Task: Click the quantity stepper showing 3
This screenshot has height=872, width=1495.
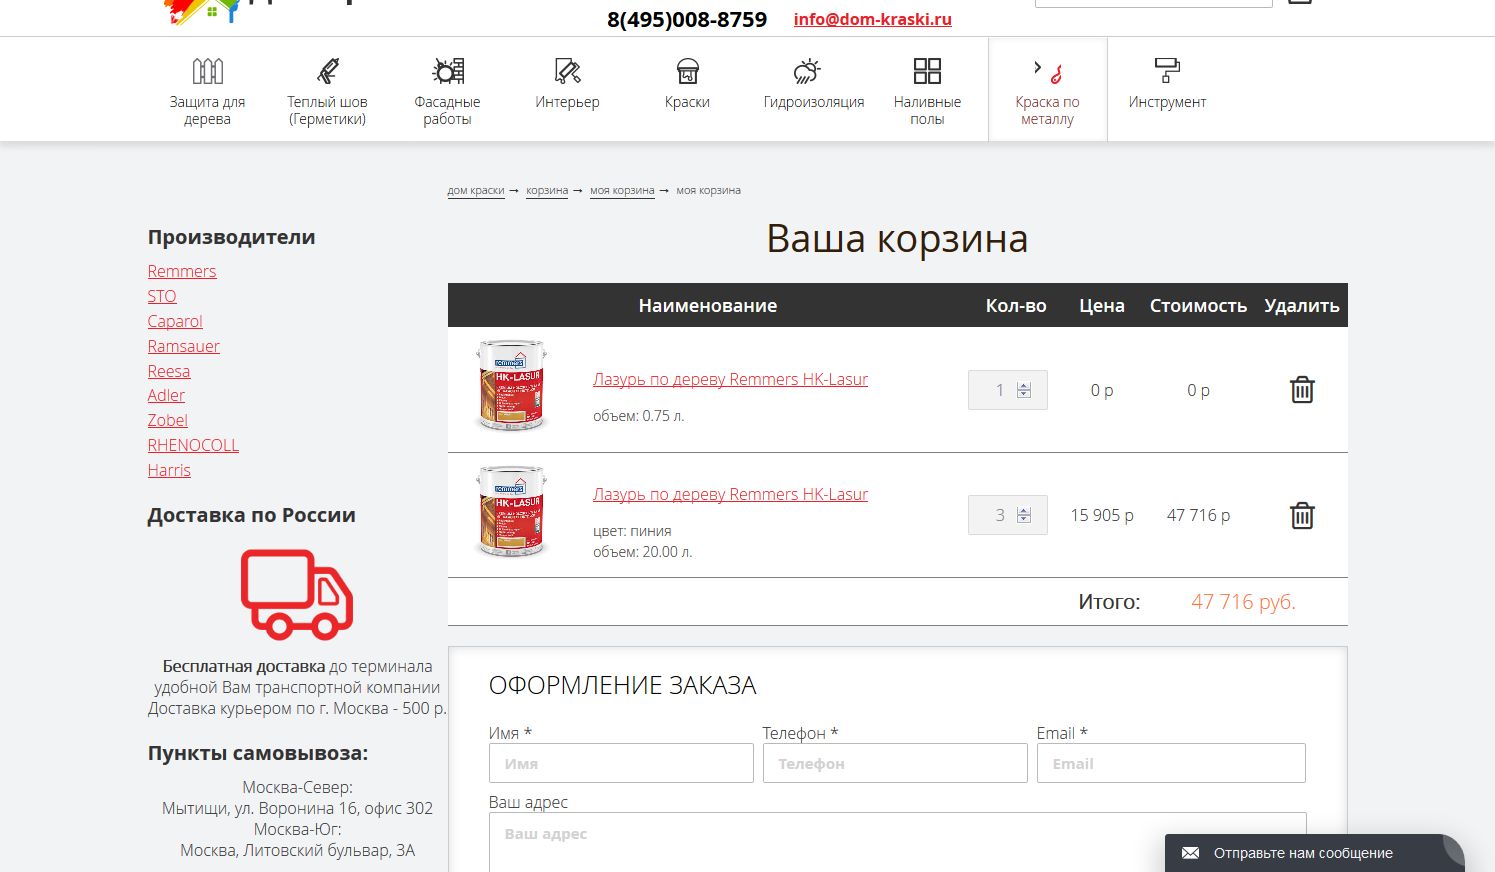Action: tap(1008, 515)
